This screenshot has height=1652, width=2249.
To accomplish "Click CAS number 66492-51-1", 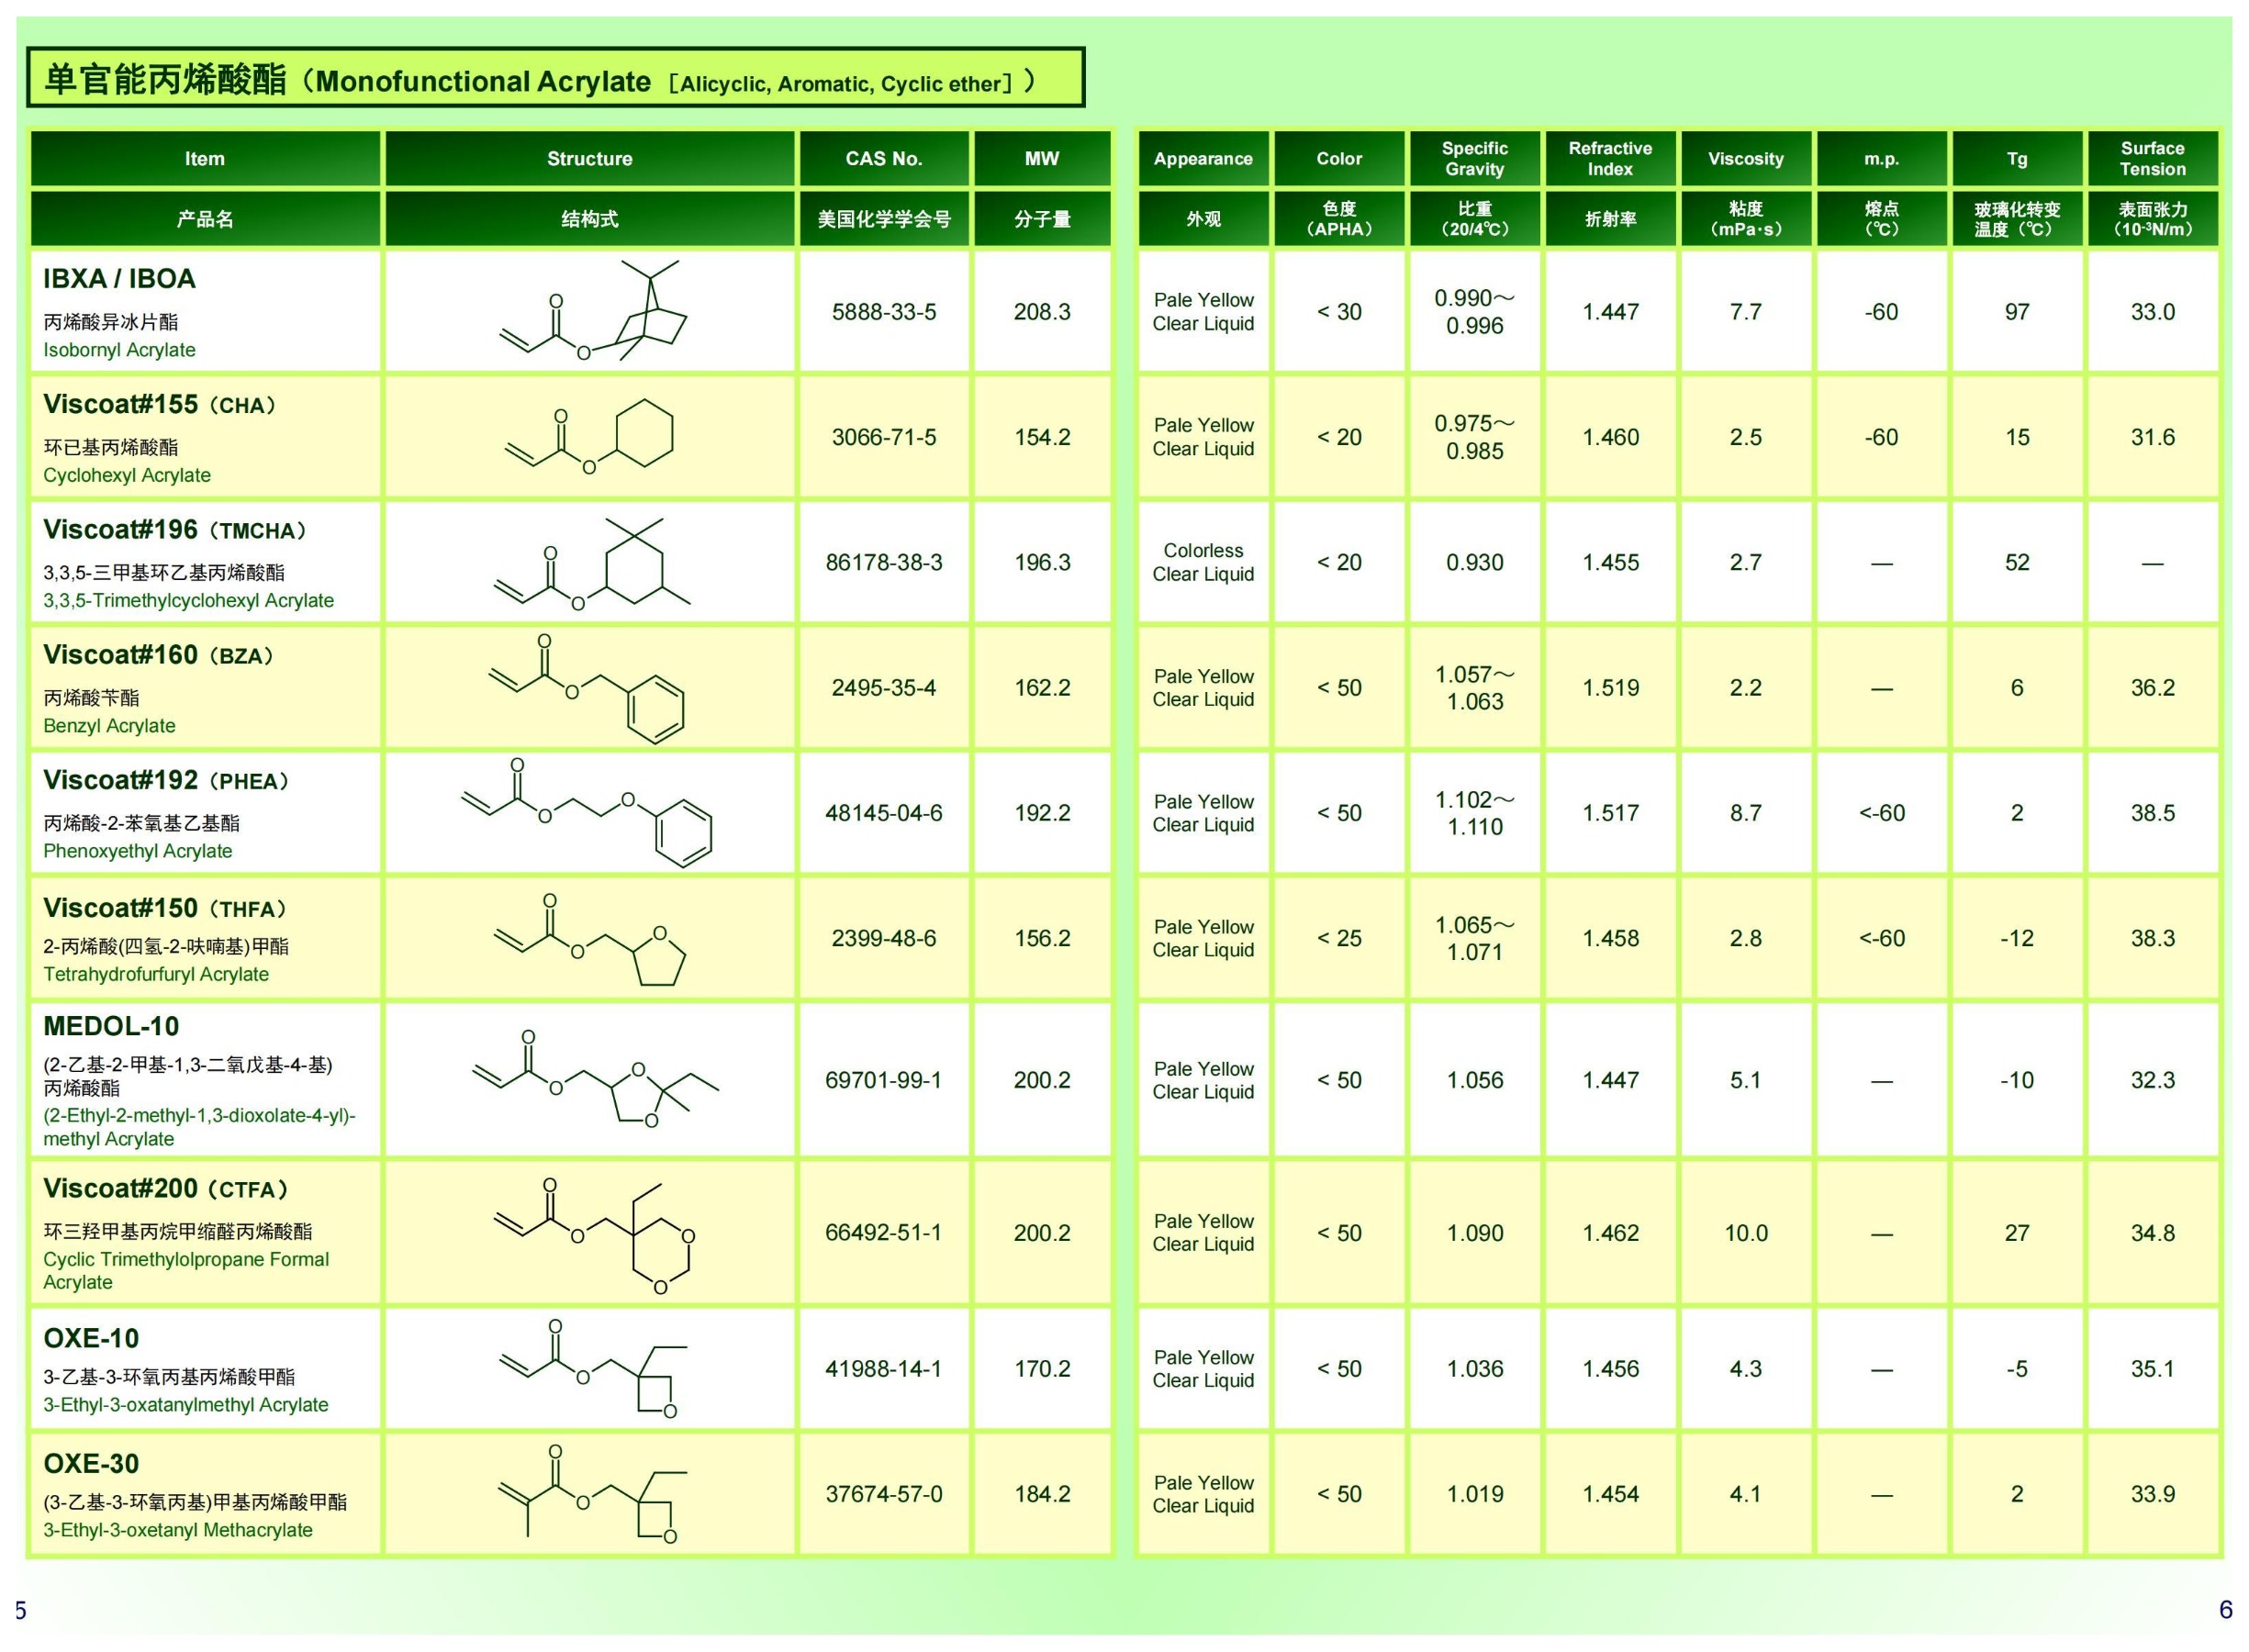I will [884, 1233].
